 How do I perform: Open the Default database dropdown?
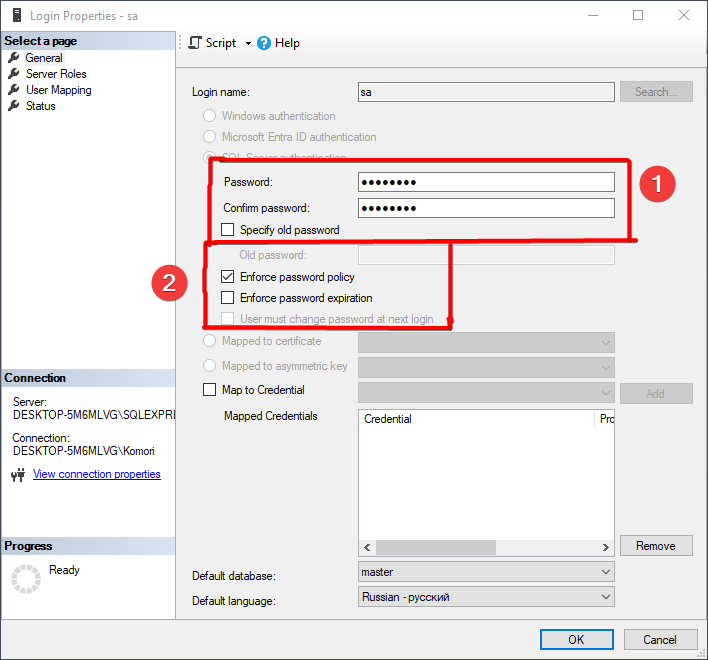[x=486, y=572]
